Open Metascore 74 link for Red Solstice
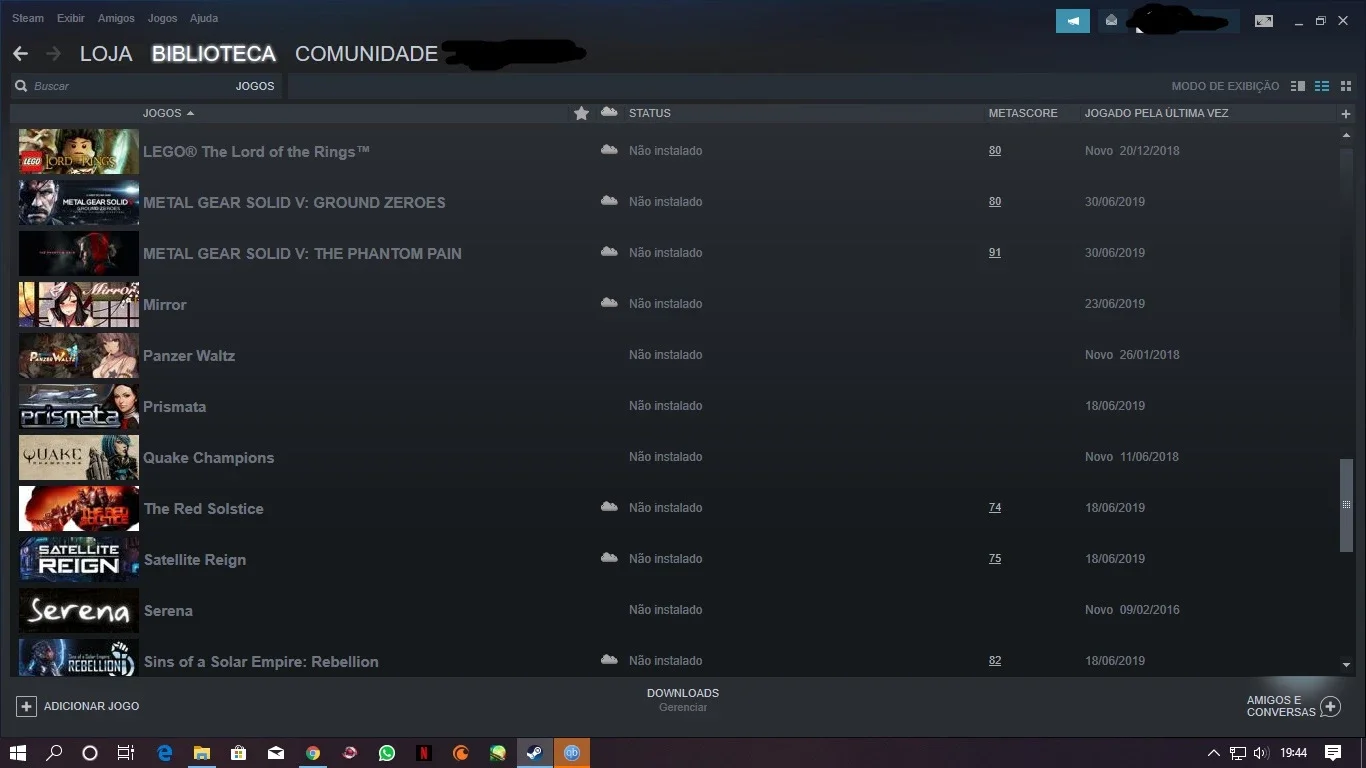1366x768 pixels. pos(995,508)
